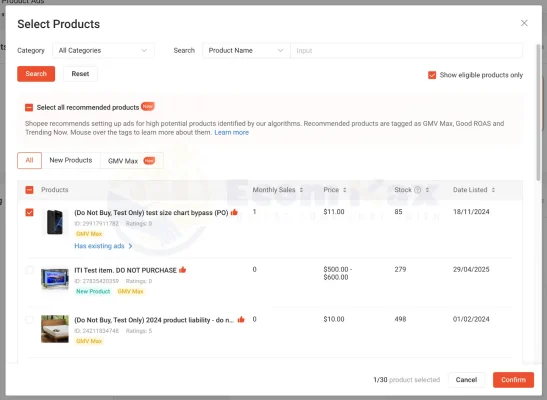
Task: Click thumbs-up icon beside test size chart bypass
Action: pyautogui.click(x=234, y=212)
